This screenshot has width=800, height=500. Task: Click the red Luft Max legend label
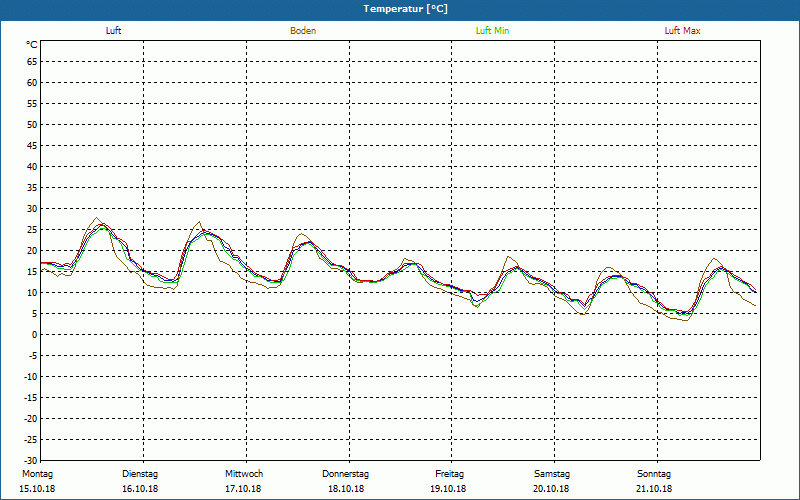coord(682,31)
